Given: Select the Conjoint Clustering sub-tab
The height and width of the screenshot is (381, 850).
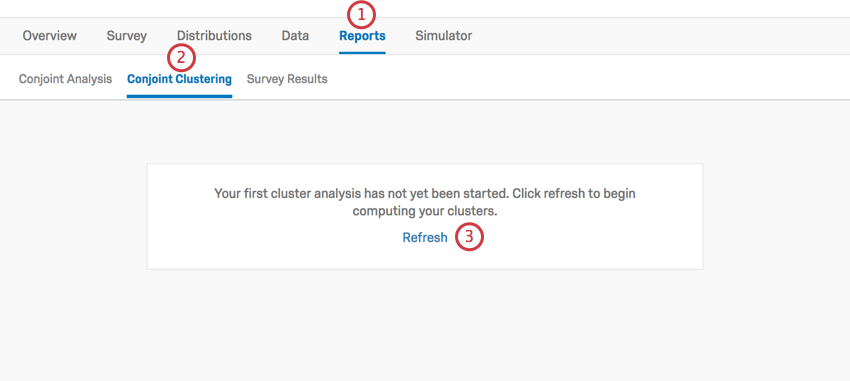Looking at the screenshot, I should tap(179, 79).
